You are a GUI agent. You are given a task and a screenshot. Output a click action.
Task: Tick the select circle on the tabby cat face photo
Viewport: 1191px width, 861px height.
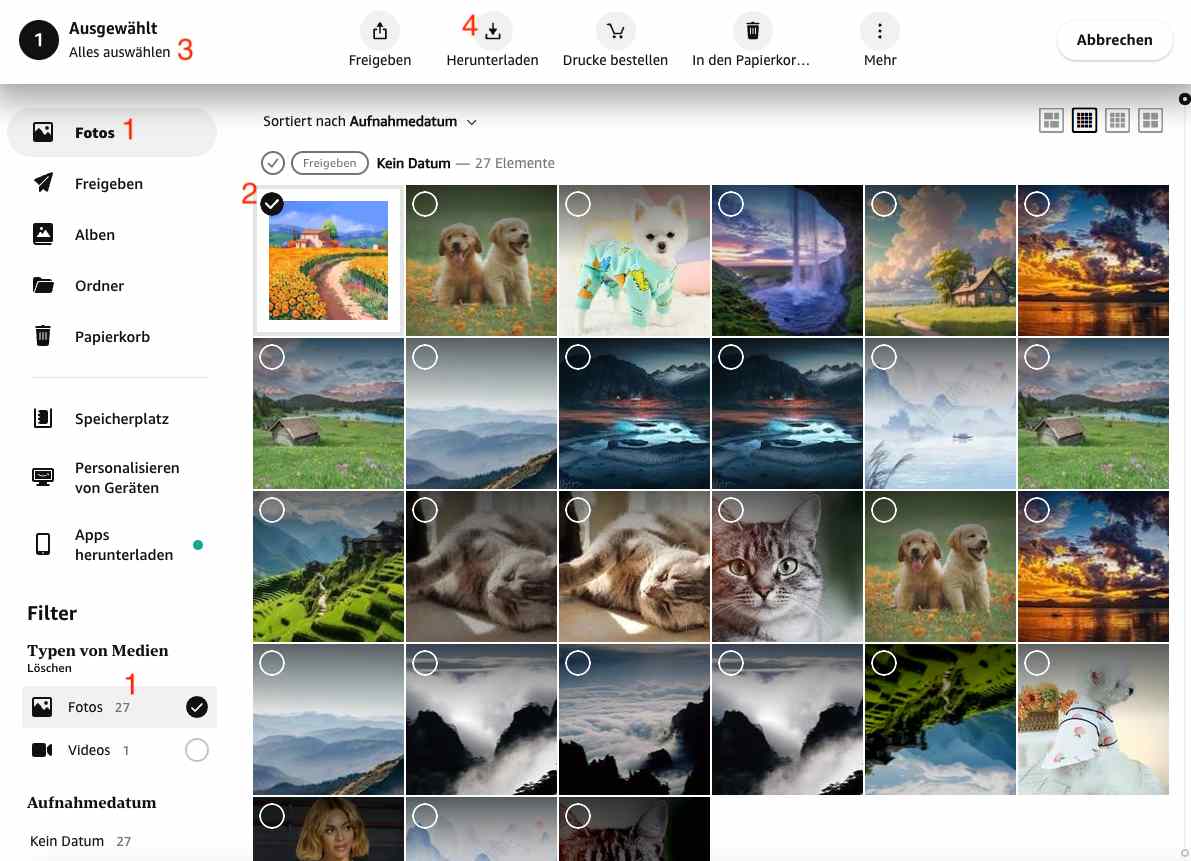(731, 510)
